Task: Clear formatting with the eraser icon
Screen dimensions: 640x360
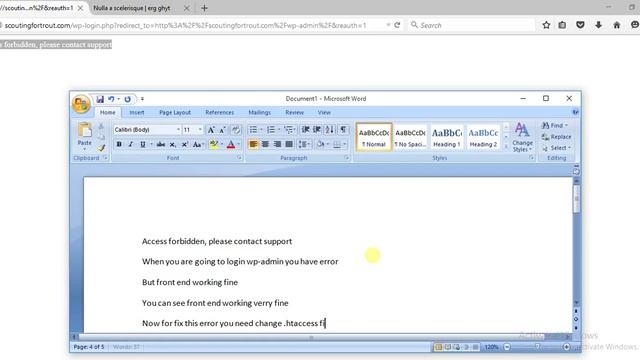Action: tap(236, 130)
